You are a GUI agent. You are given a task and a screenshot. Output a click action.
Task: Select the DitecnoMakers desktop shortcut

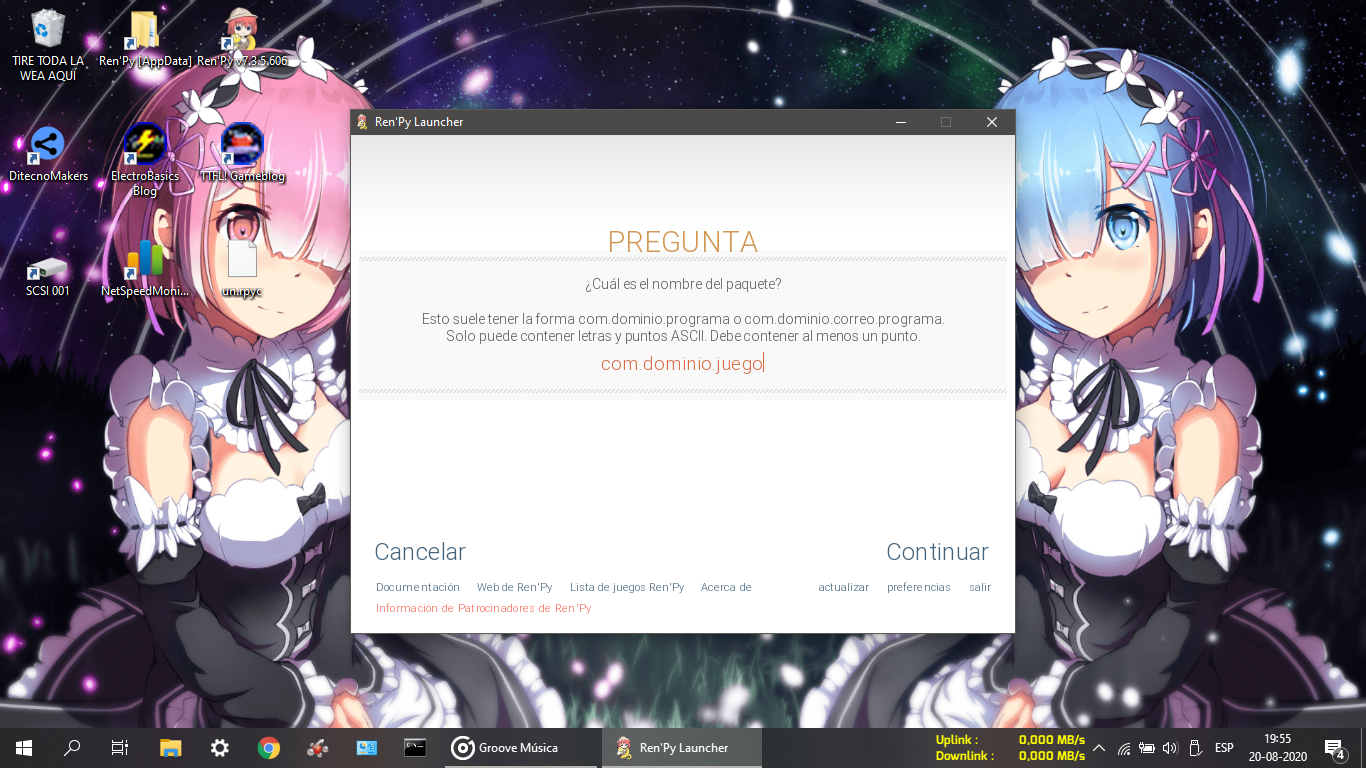point(48,154)
